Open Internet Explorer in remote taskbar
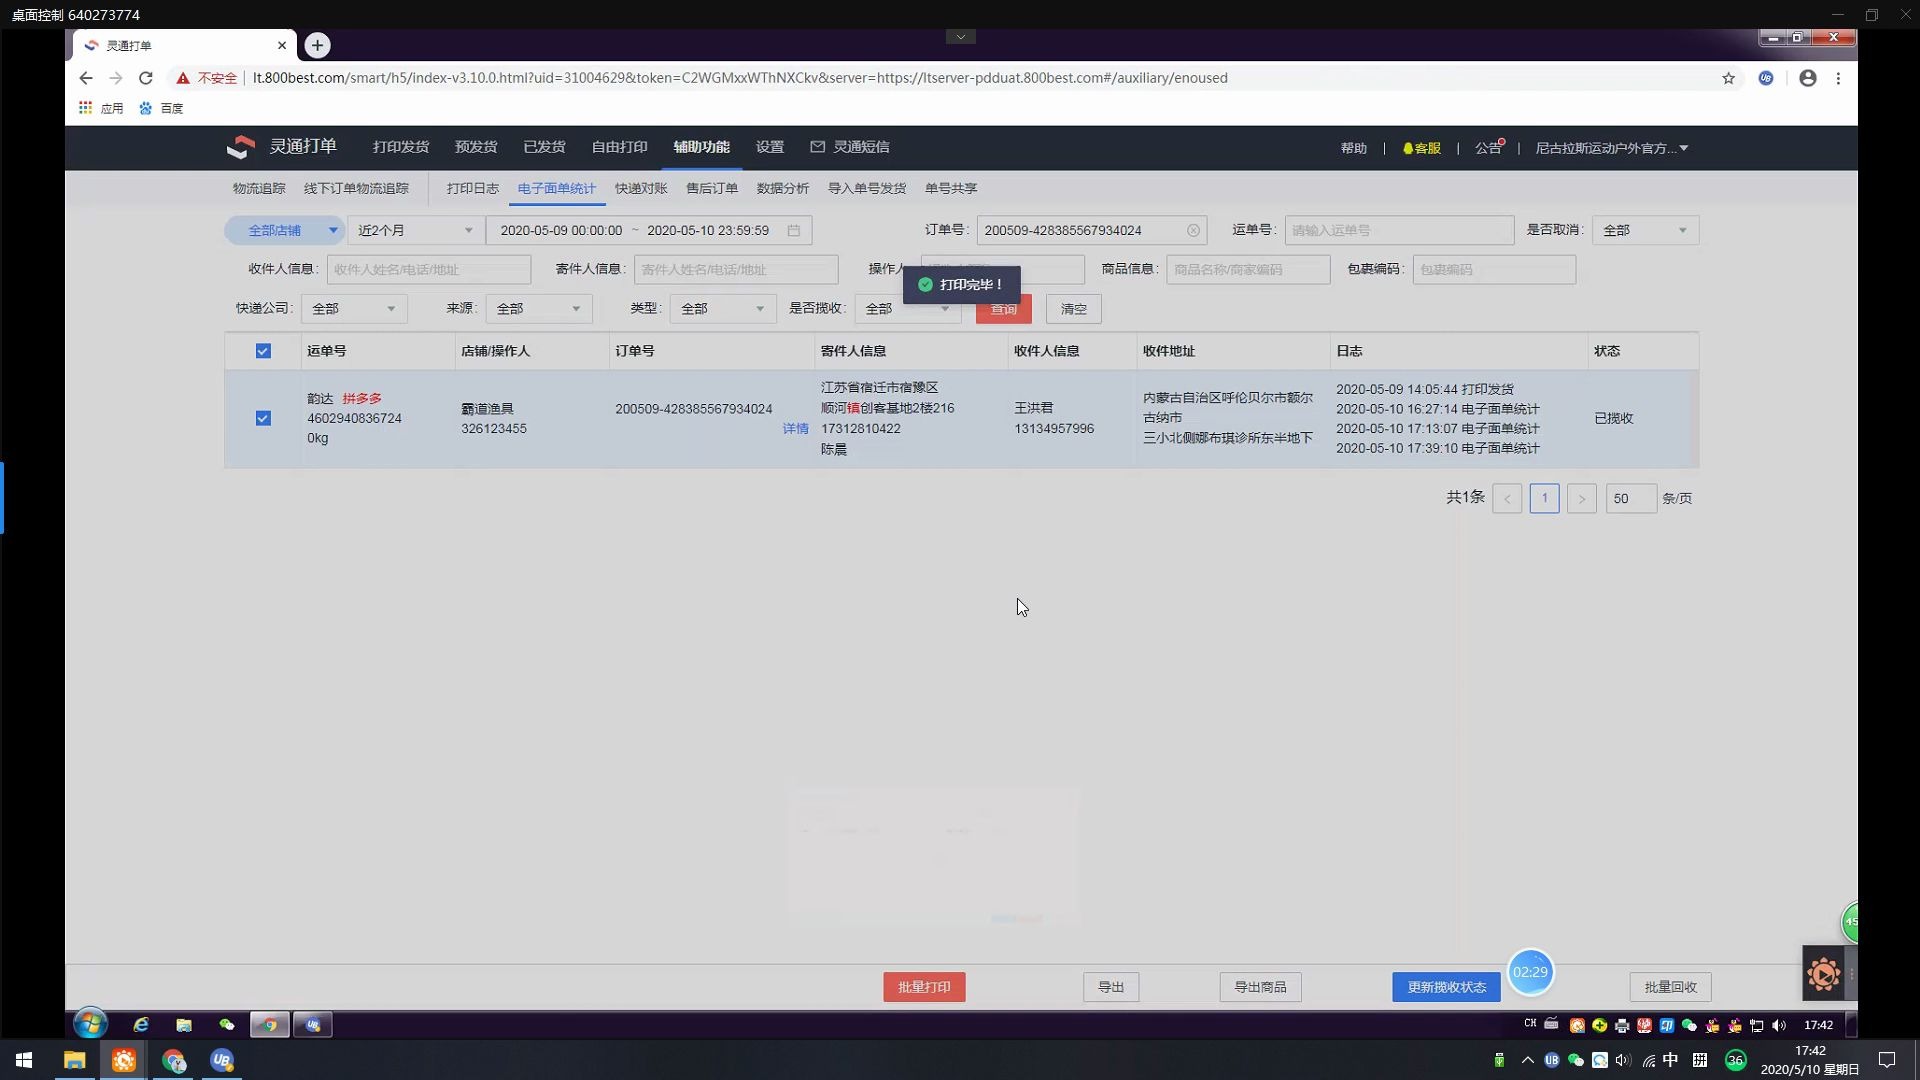This screenshot has width=1920, height=1080. tap(141, 1025)
